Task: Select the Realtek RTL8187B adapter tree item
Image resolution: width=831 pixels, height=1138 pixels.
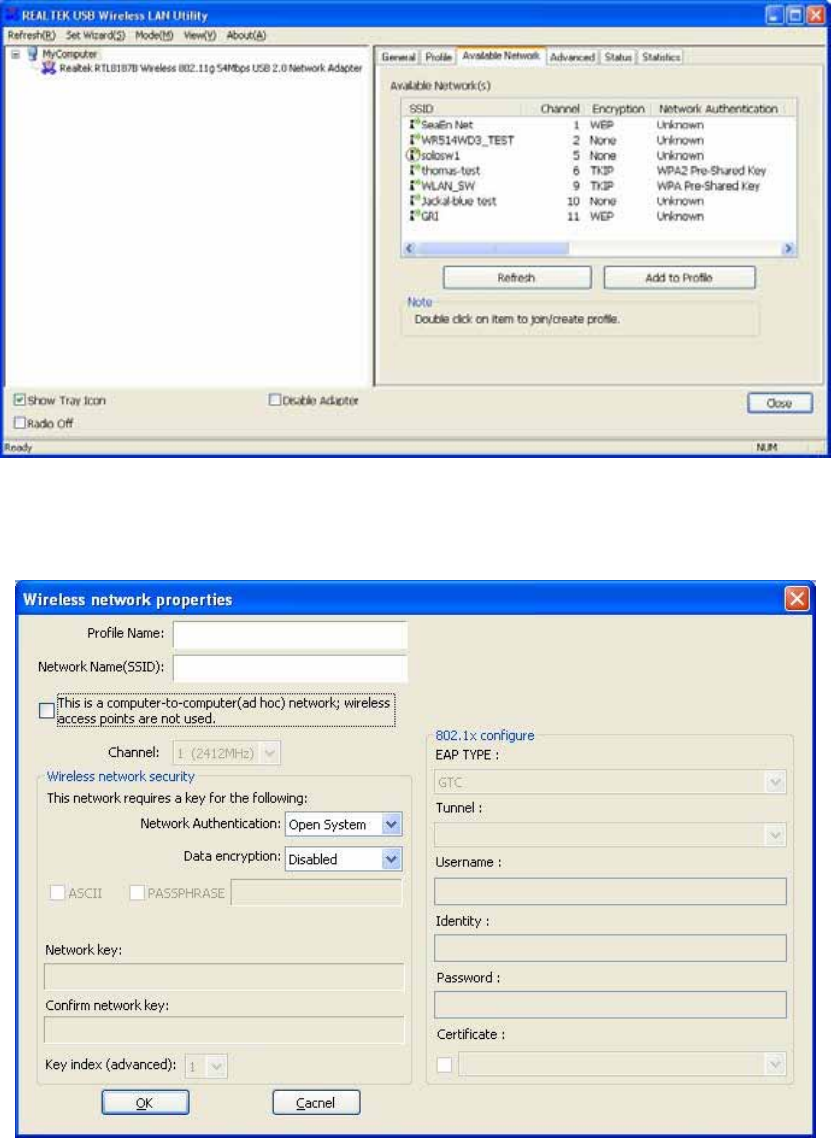Action: (x=210, y=68)
